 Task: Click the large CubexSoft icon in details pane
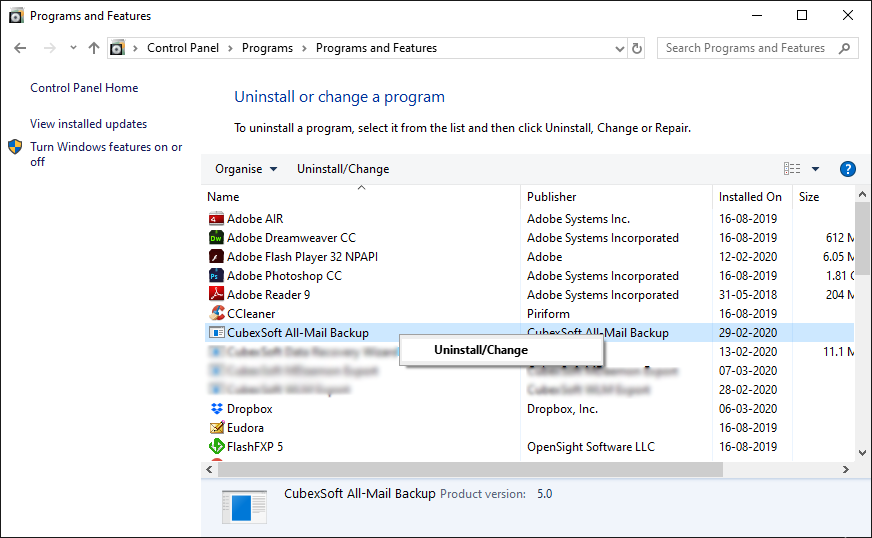pyautogui.click(x=244, y=507)
